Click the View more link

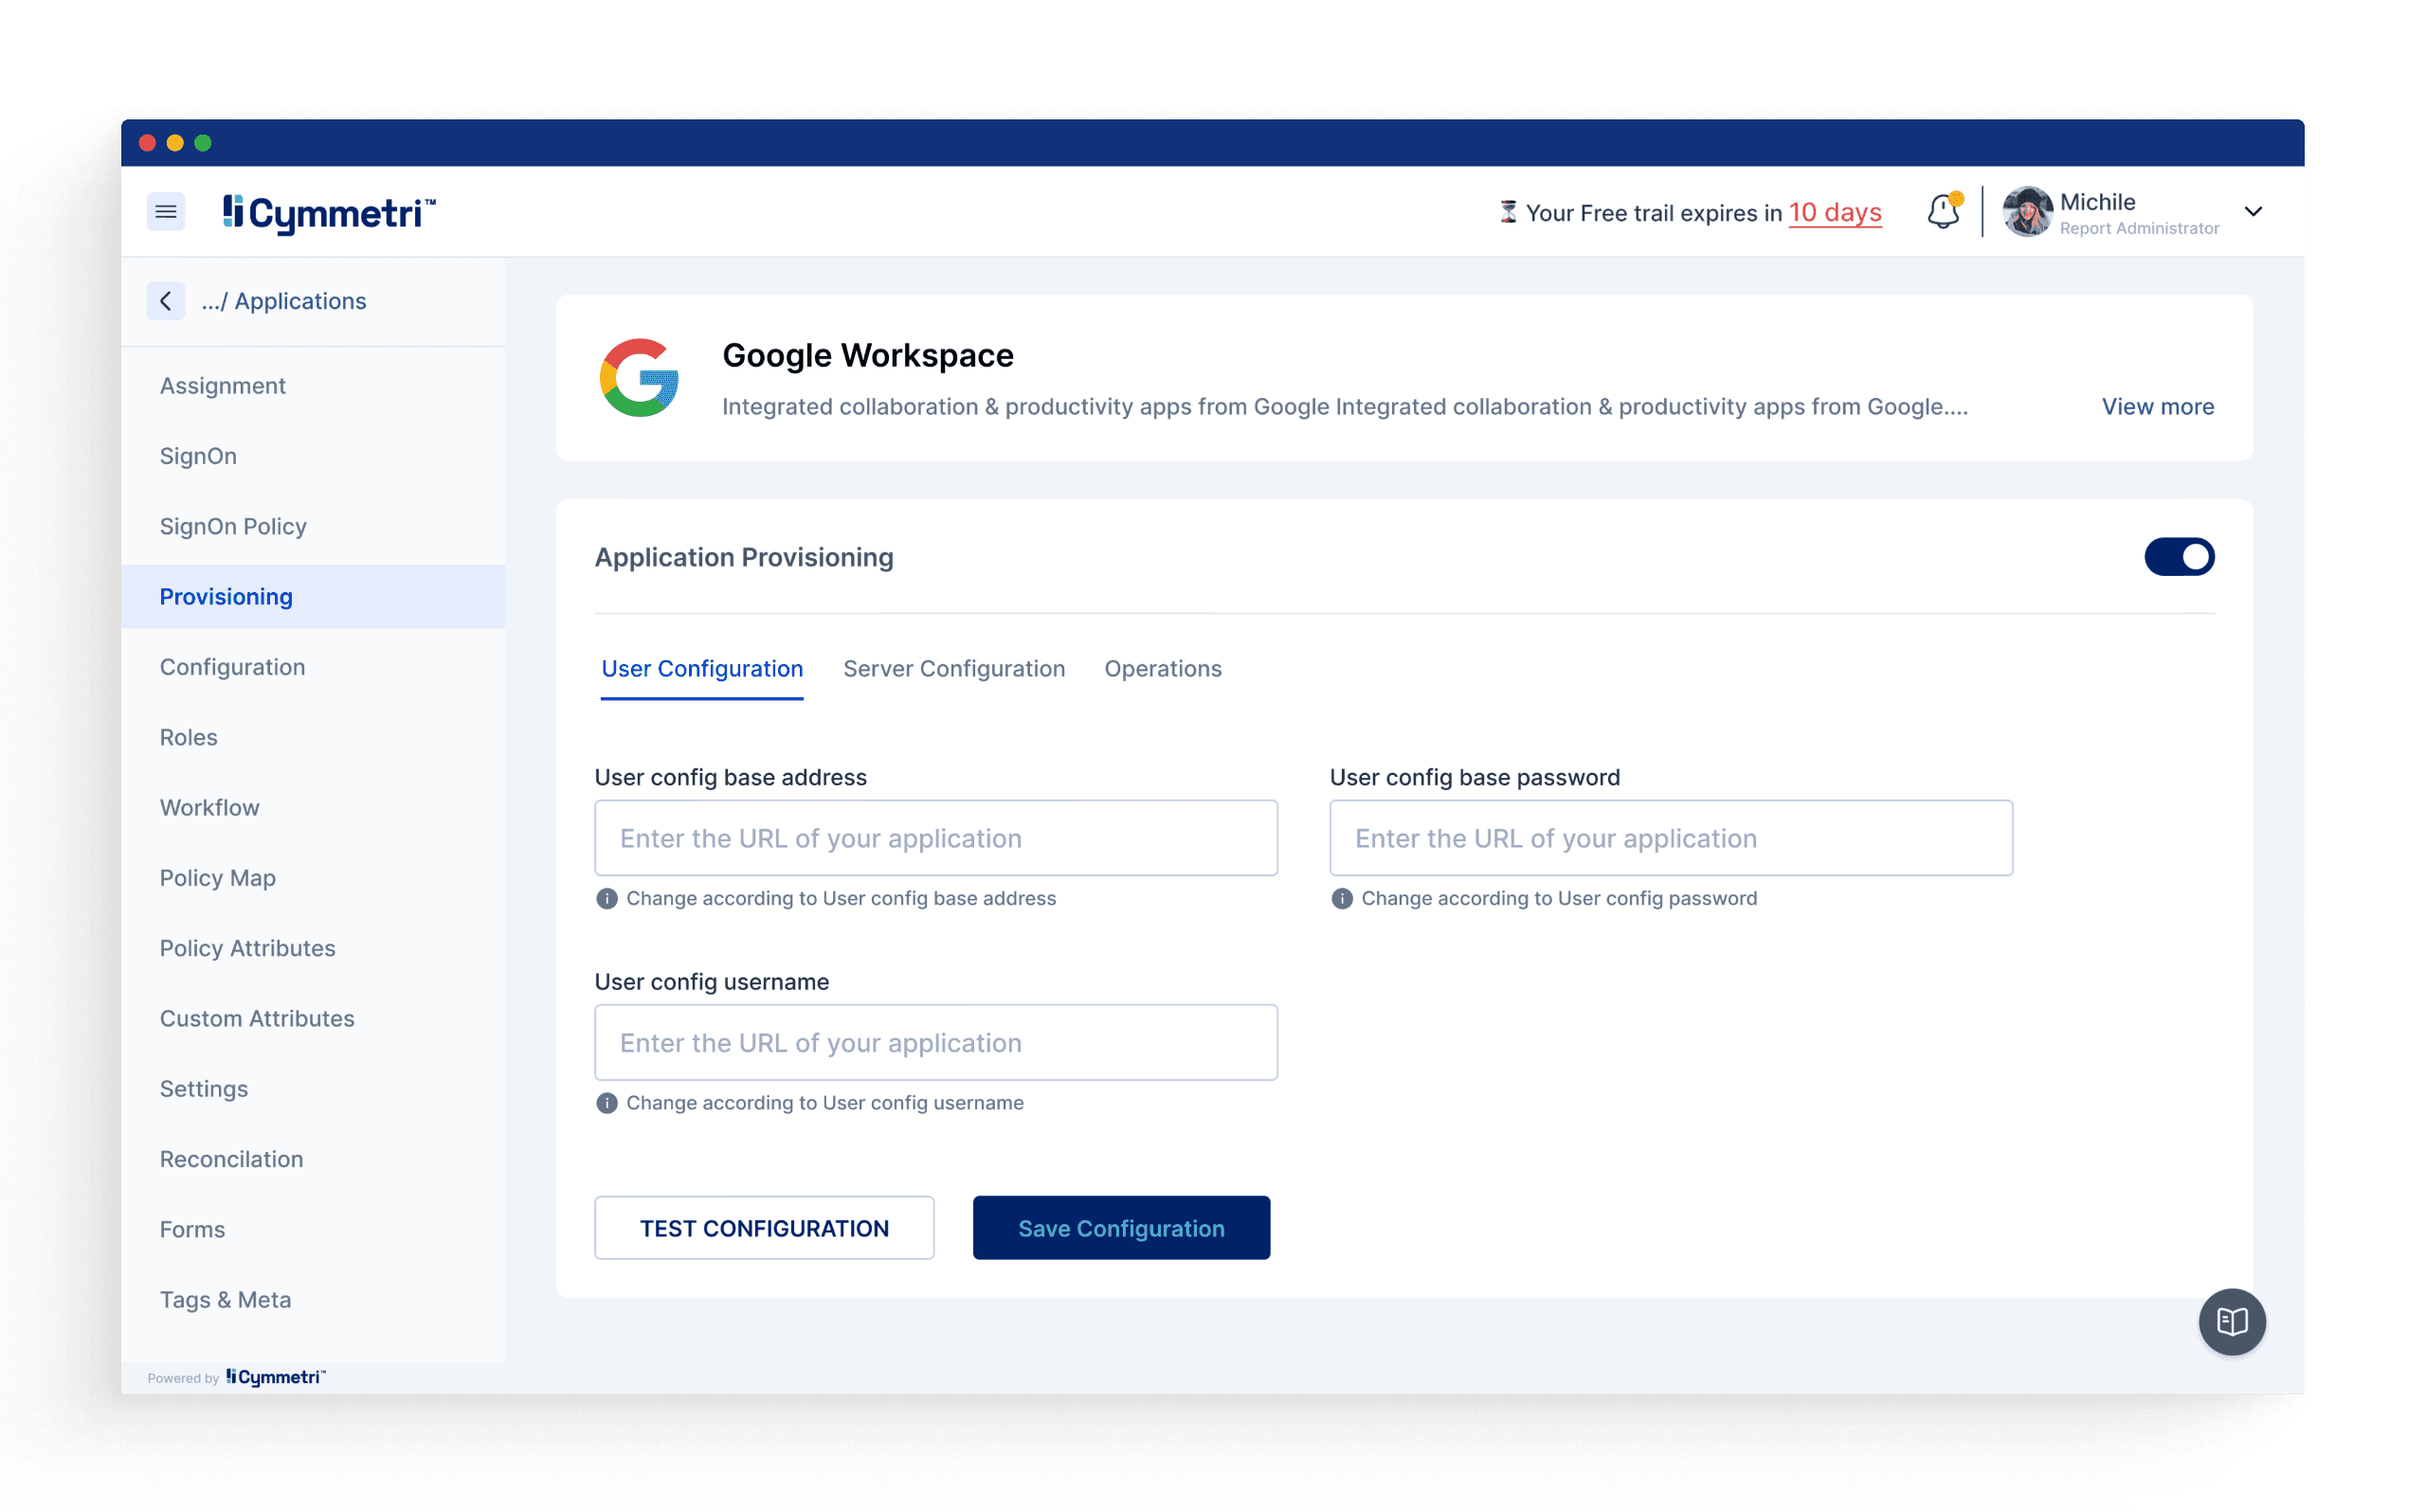(x=2157, y=407)
